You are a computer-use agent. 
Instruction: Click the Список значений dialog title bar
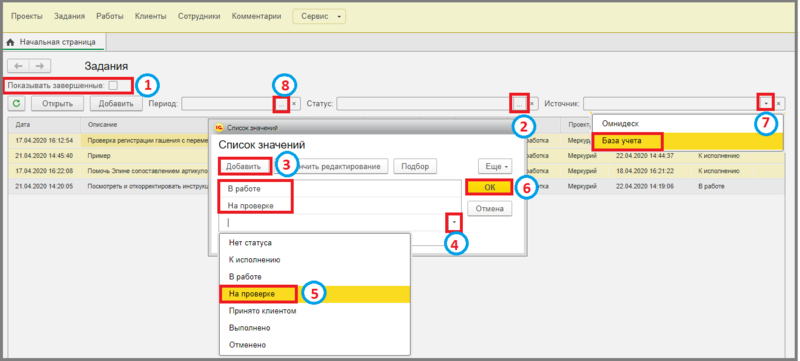point(367,127)
